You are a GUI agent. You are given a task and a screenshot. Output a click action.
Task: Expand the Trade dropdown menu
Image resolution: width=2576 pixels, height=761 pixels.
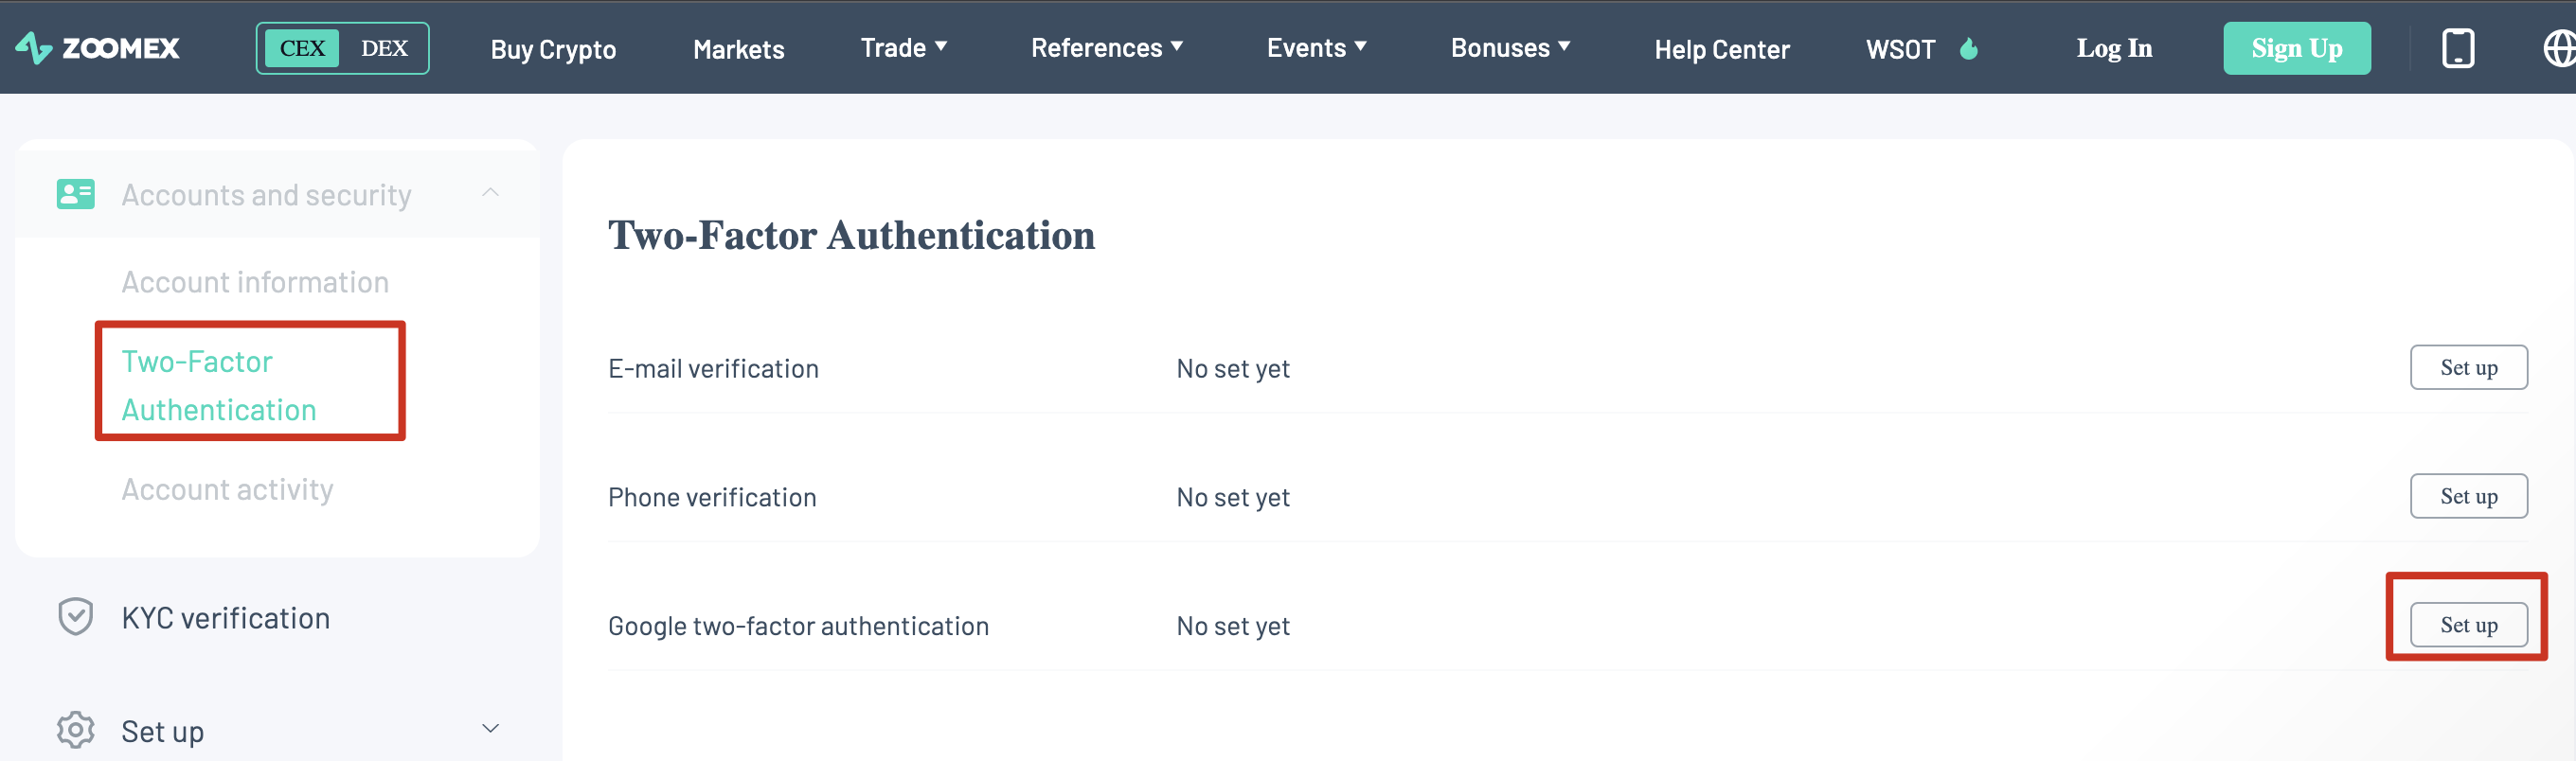904,48
